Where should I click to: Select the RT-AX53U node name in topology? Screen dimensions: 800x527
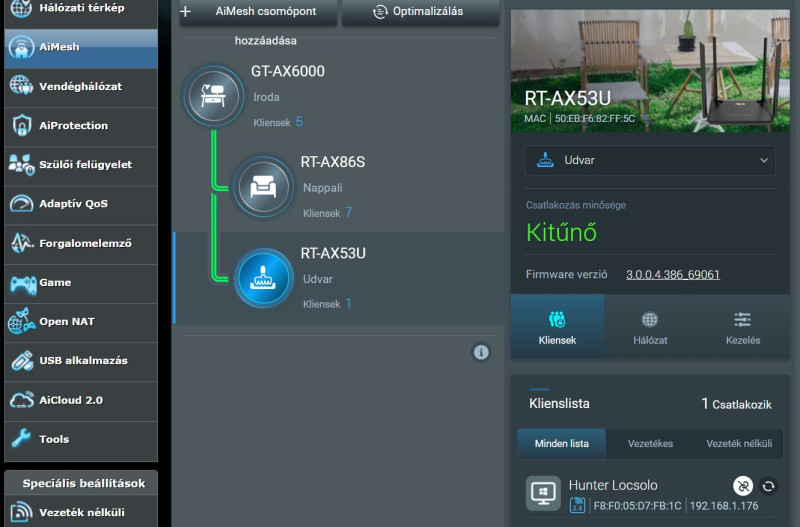333,253
